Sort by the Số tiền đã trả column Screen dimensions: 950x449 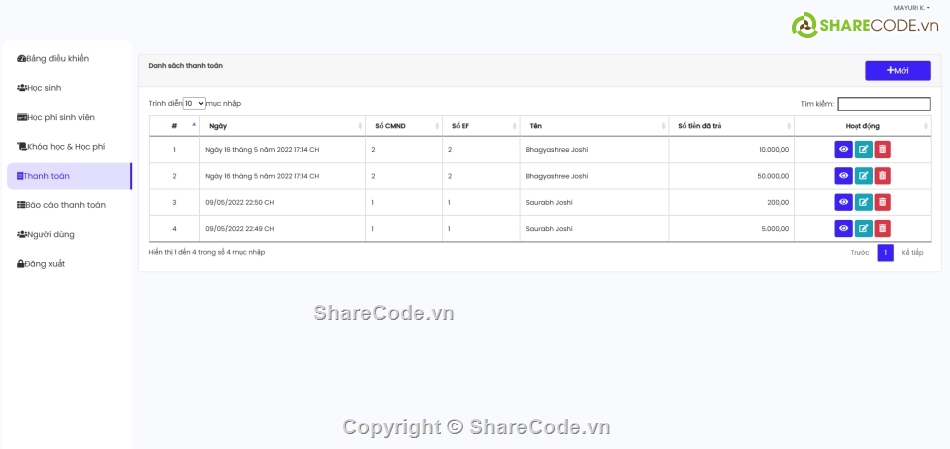tap(730, 126)
